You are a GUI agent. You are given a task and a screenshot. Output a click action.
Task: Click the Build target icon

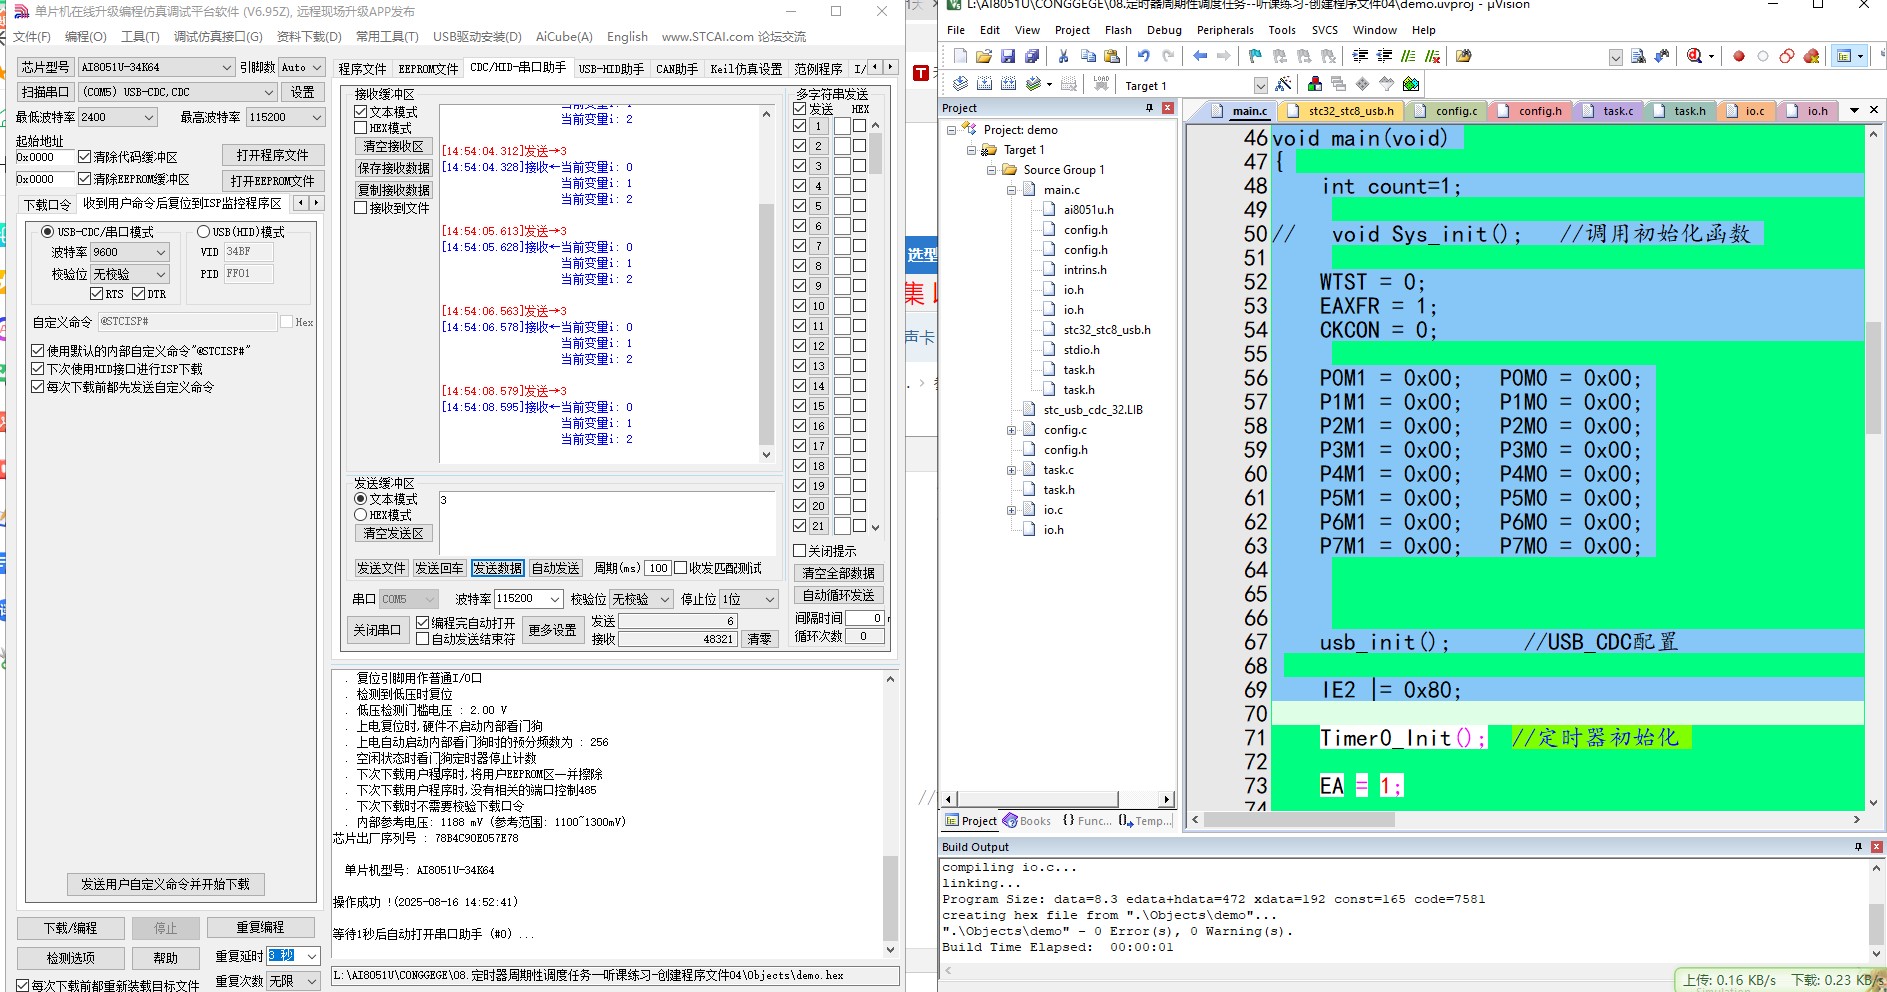pyautogui.click(x=984, y=84)
